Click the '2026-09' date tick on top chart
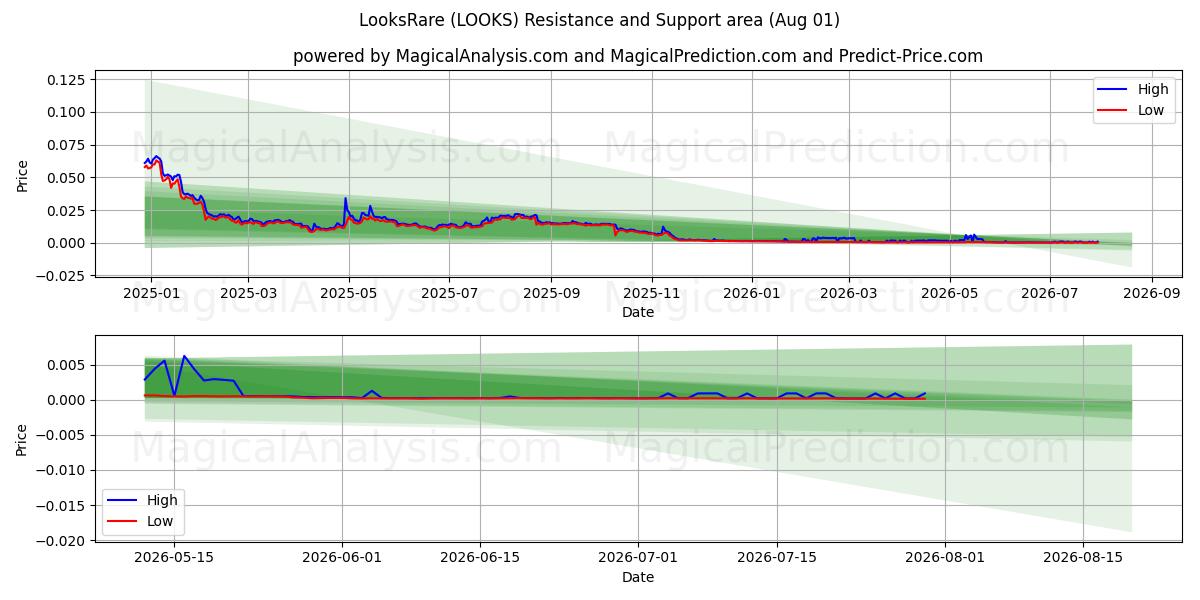The image size is (1200, 600). point(1152,293)
